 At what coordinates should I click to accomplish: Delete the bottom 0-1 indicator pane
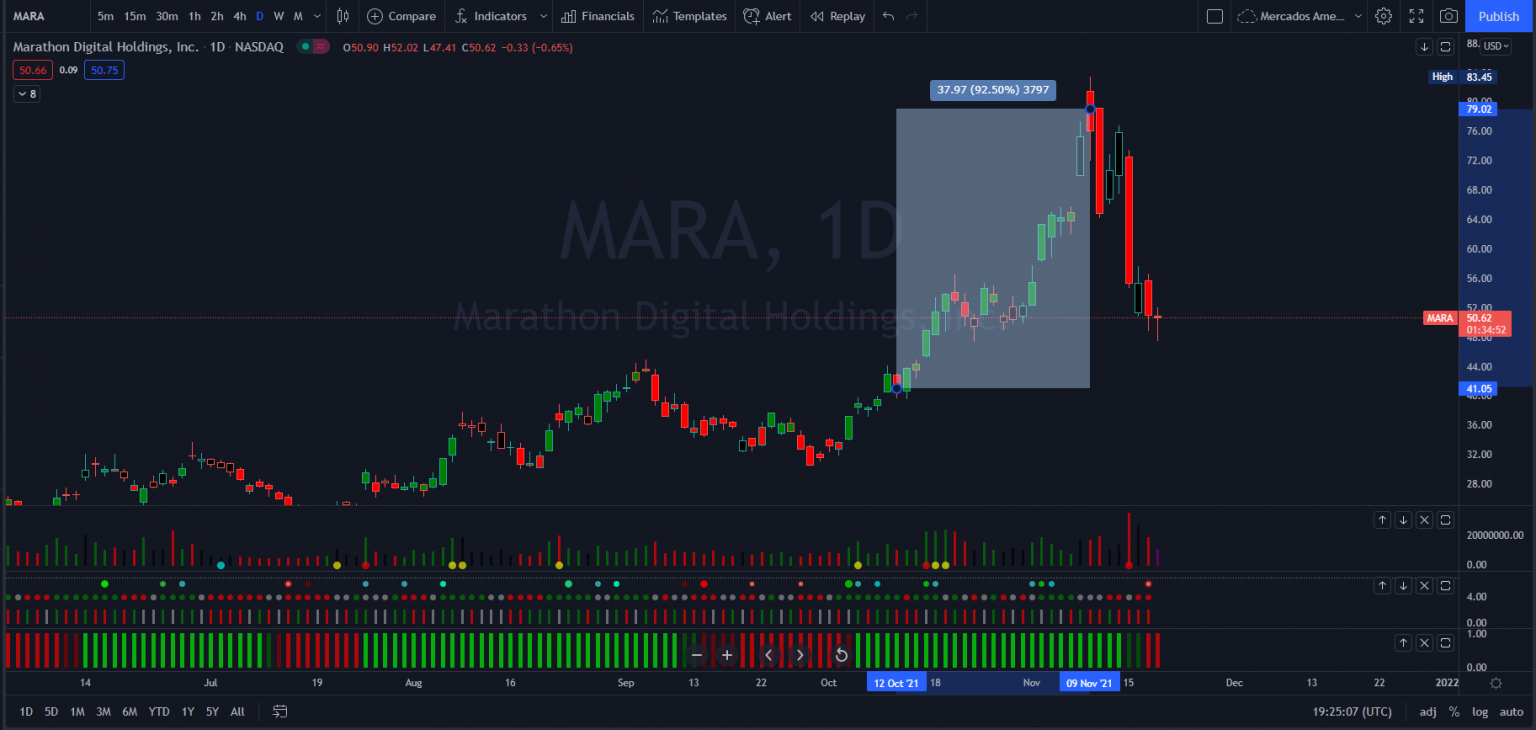[x=1424, y=643]
